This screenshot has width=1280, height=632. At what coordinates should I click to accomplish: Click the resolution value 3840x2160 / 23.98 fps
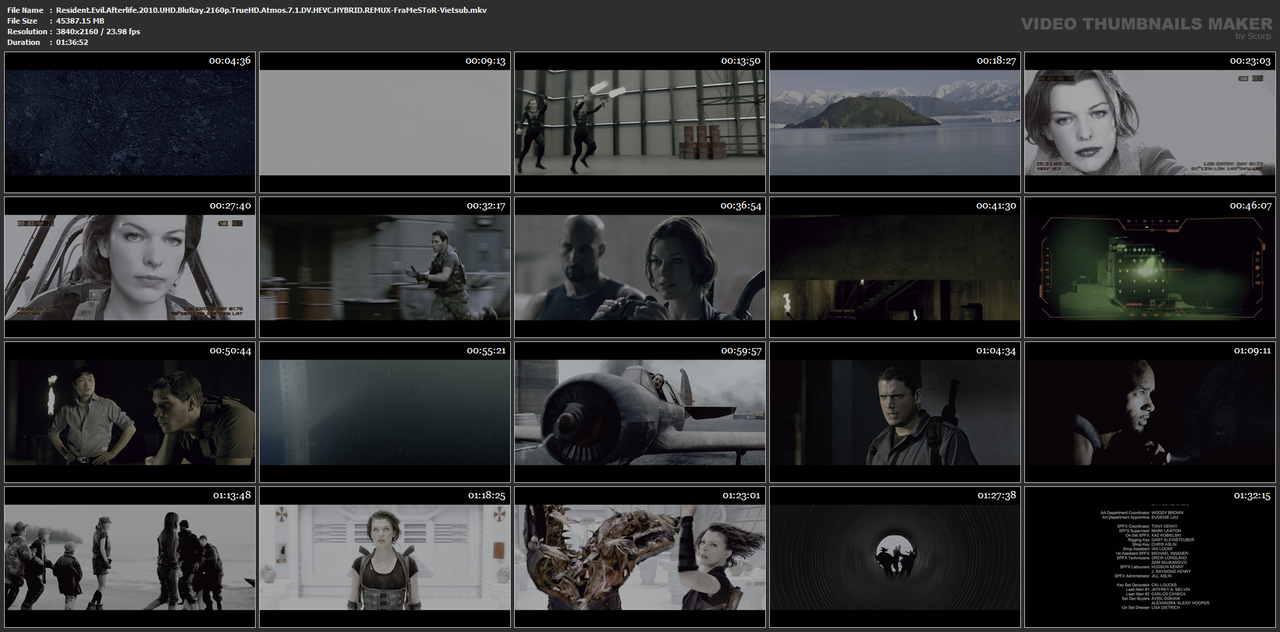98,31
